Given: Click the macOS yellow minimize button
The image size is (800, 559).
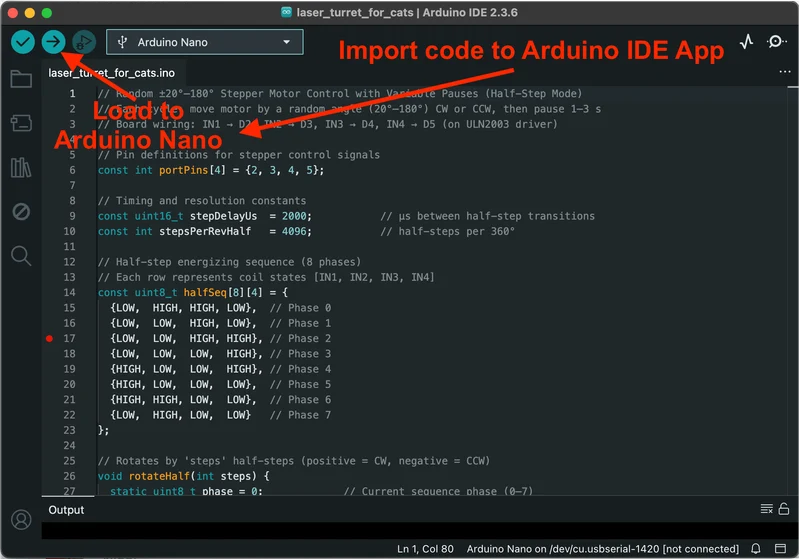Looking at the screenshot, I should (30, 13).
